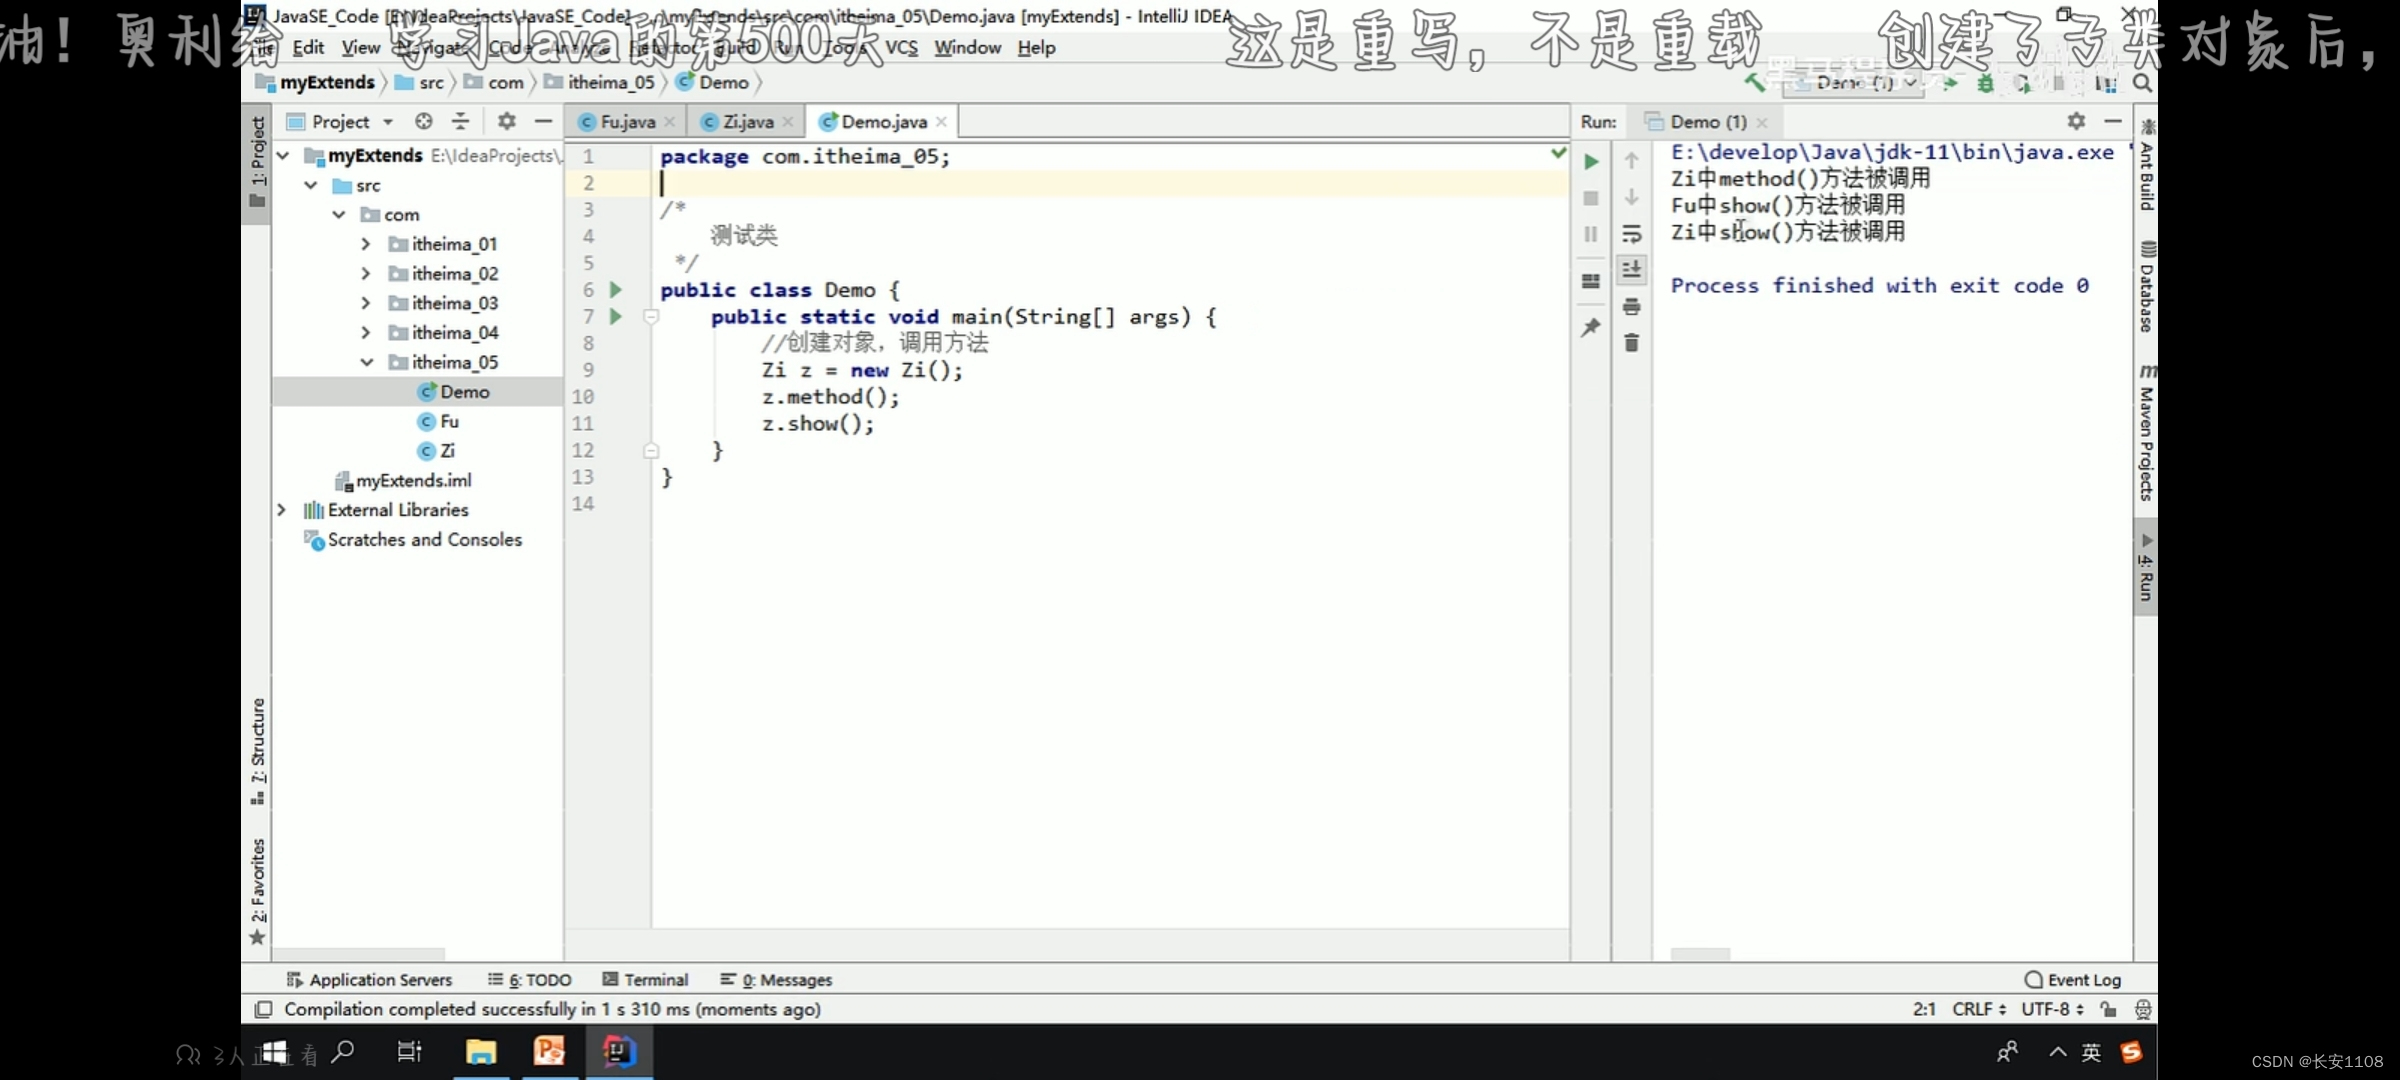Close the Demo.java editor tab

pos(941,122)
